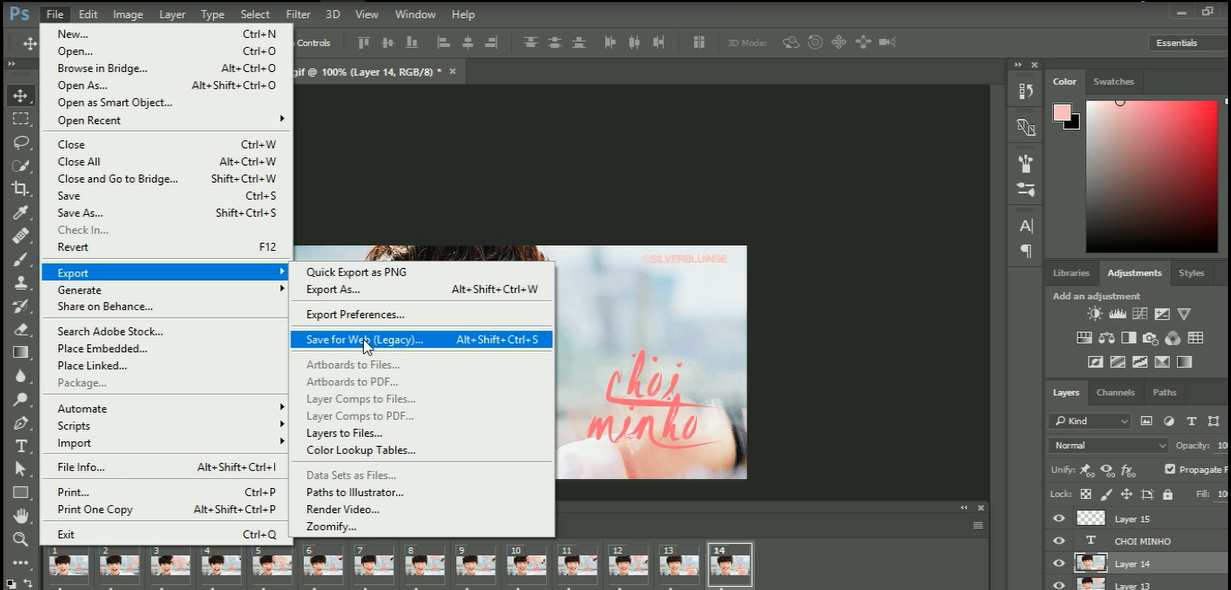Switch to the Channels tab
Screen dimensions: 1231x590
[1115, 392]
